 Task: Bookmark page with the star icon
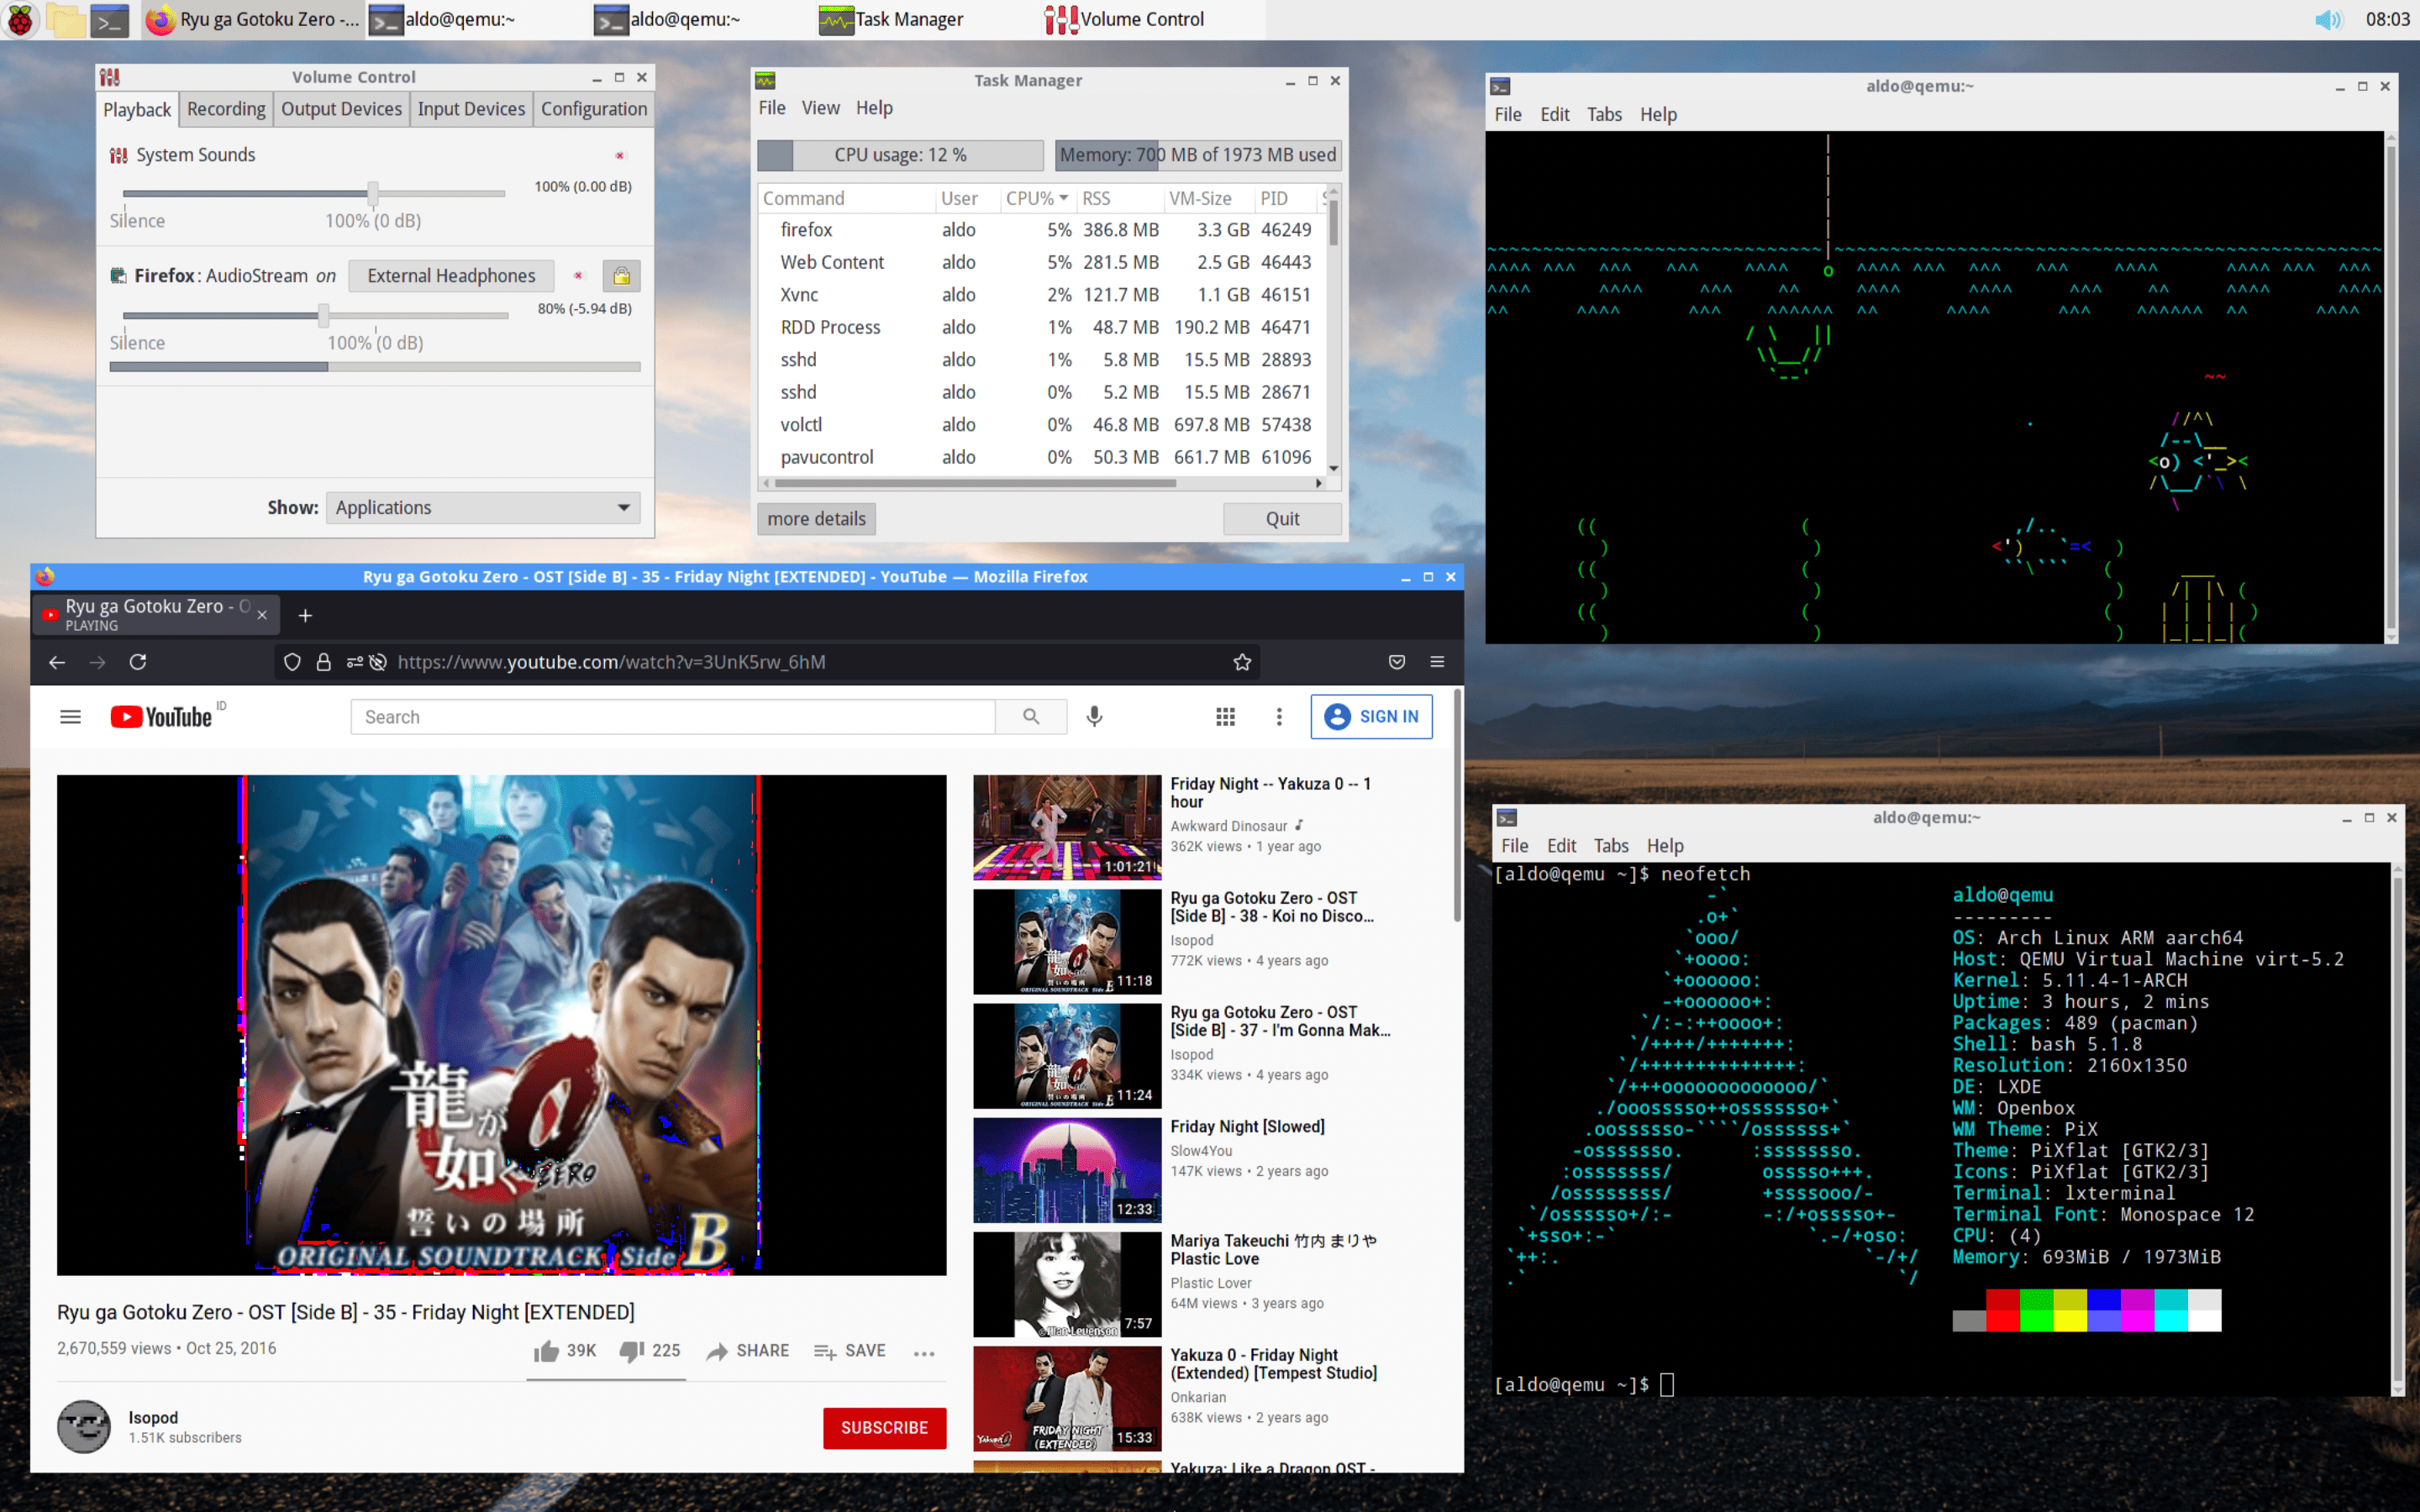pyautogui.click(x=1242, y=662)
